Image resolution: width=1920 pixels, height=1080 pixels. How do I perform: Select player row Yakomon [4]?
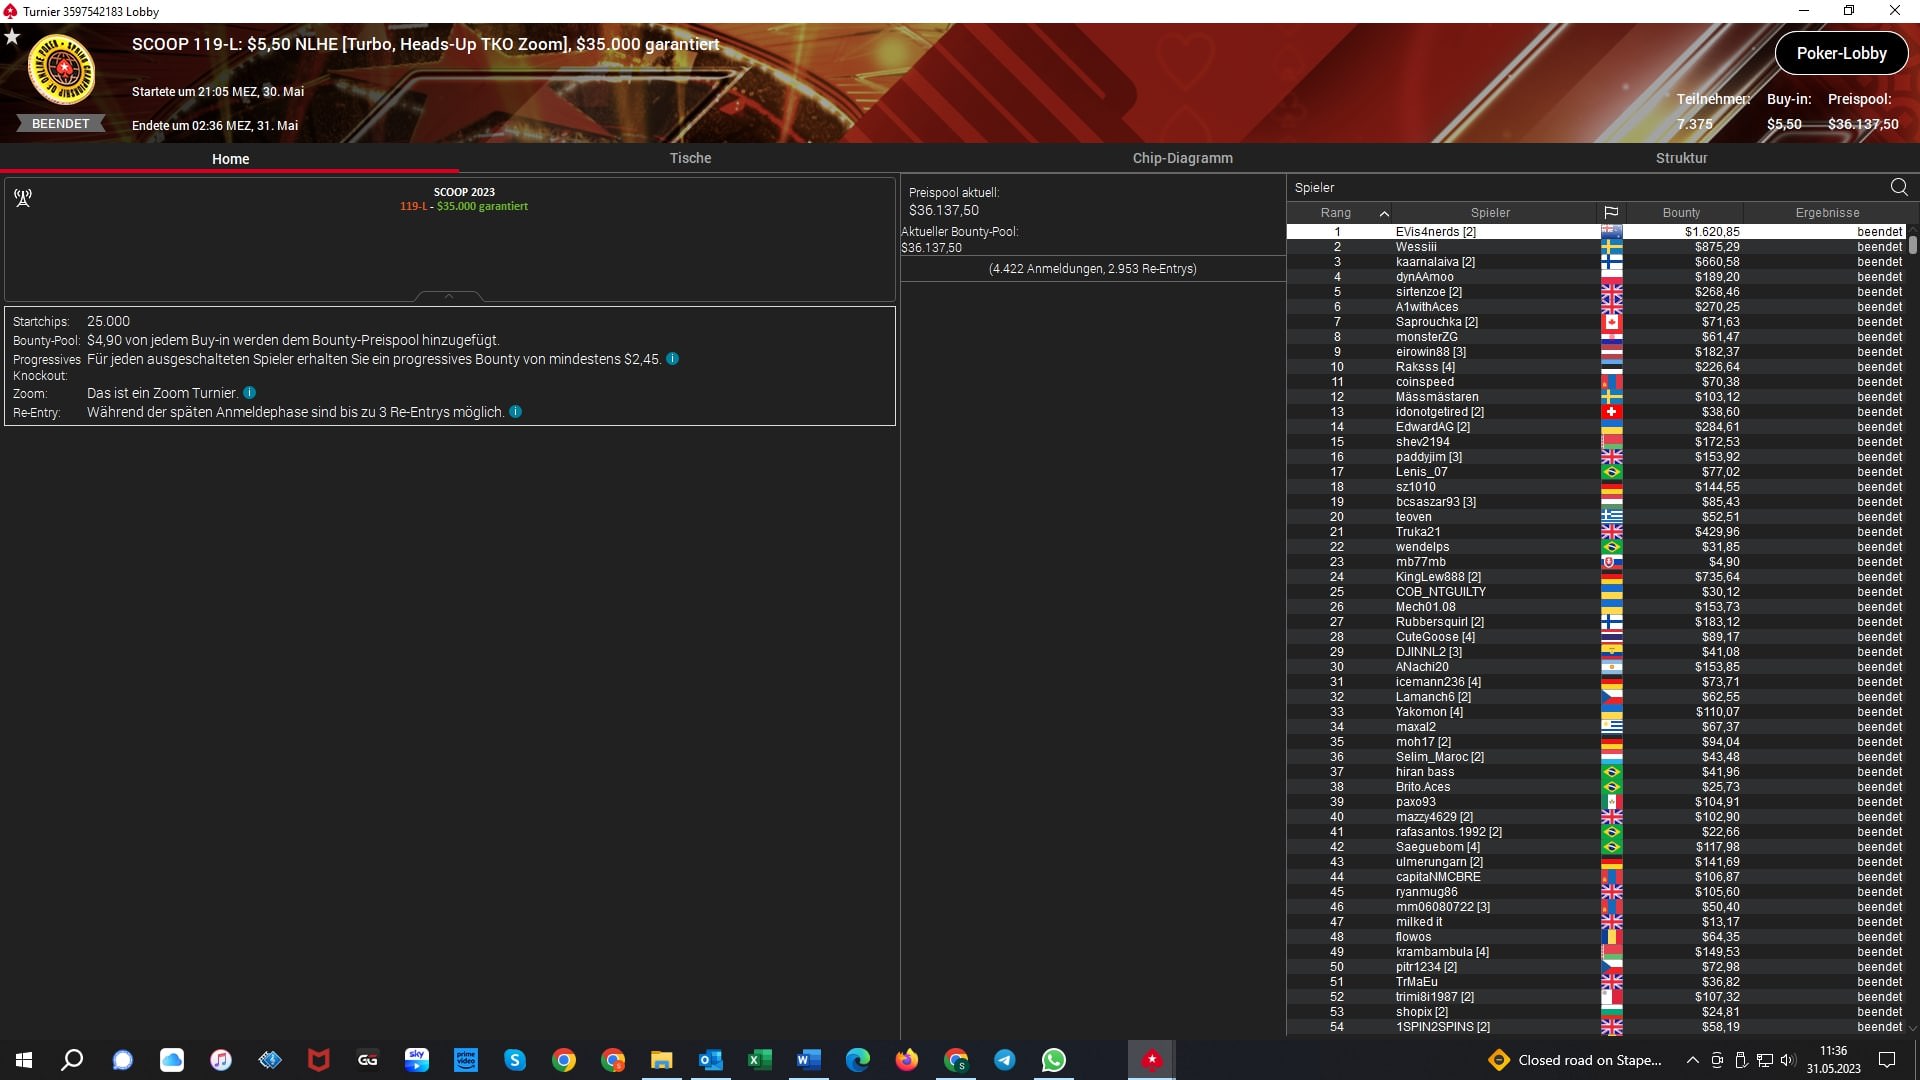click(1596, 712)
